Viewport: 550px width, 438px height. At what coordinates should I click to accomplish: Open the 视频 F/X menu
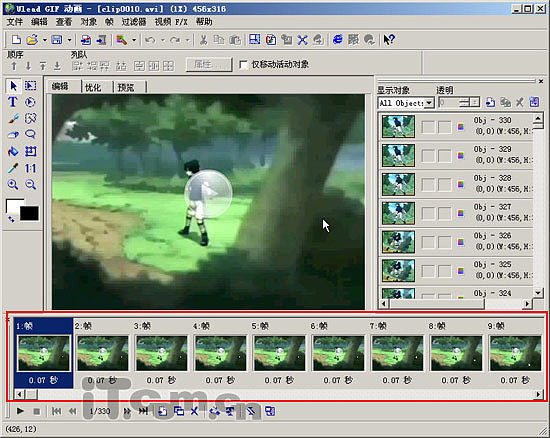coord(171,22)
